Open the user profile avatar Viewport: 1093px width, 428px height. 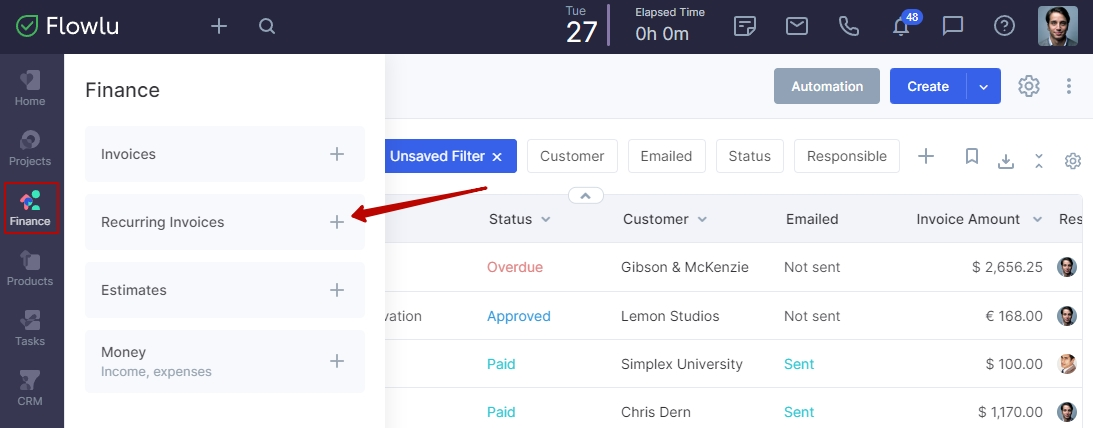click(x=1057, y=26)
